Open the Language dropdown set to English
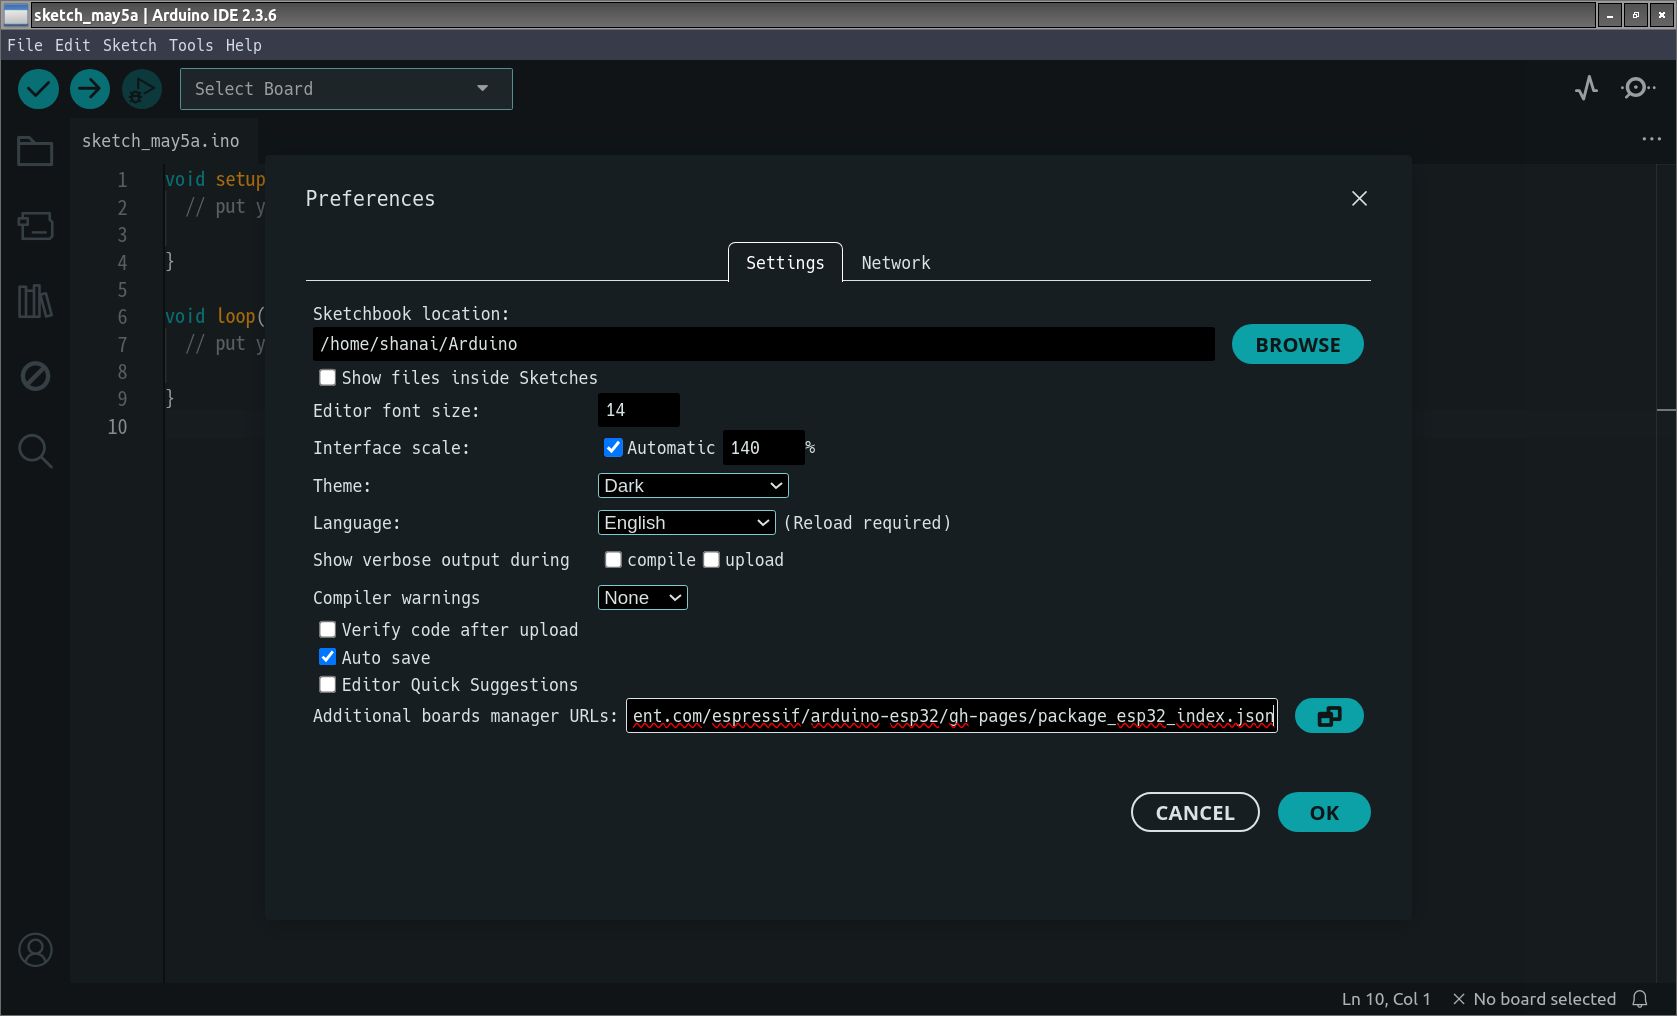Viewport: 1677px width, 1016px height. tap(686, 523)
